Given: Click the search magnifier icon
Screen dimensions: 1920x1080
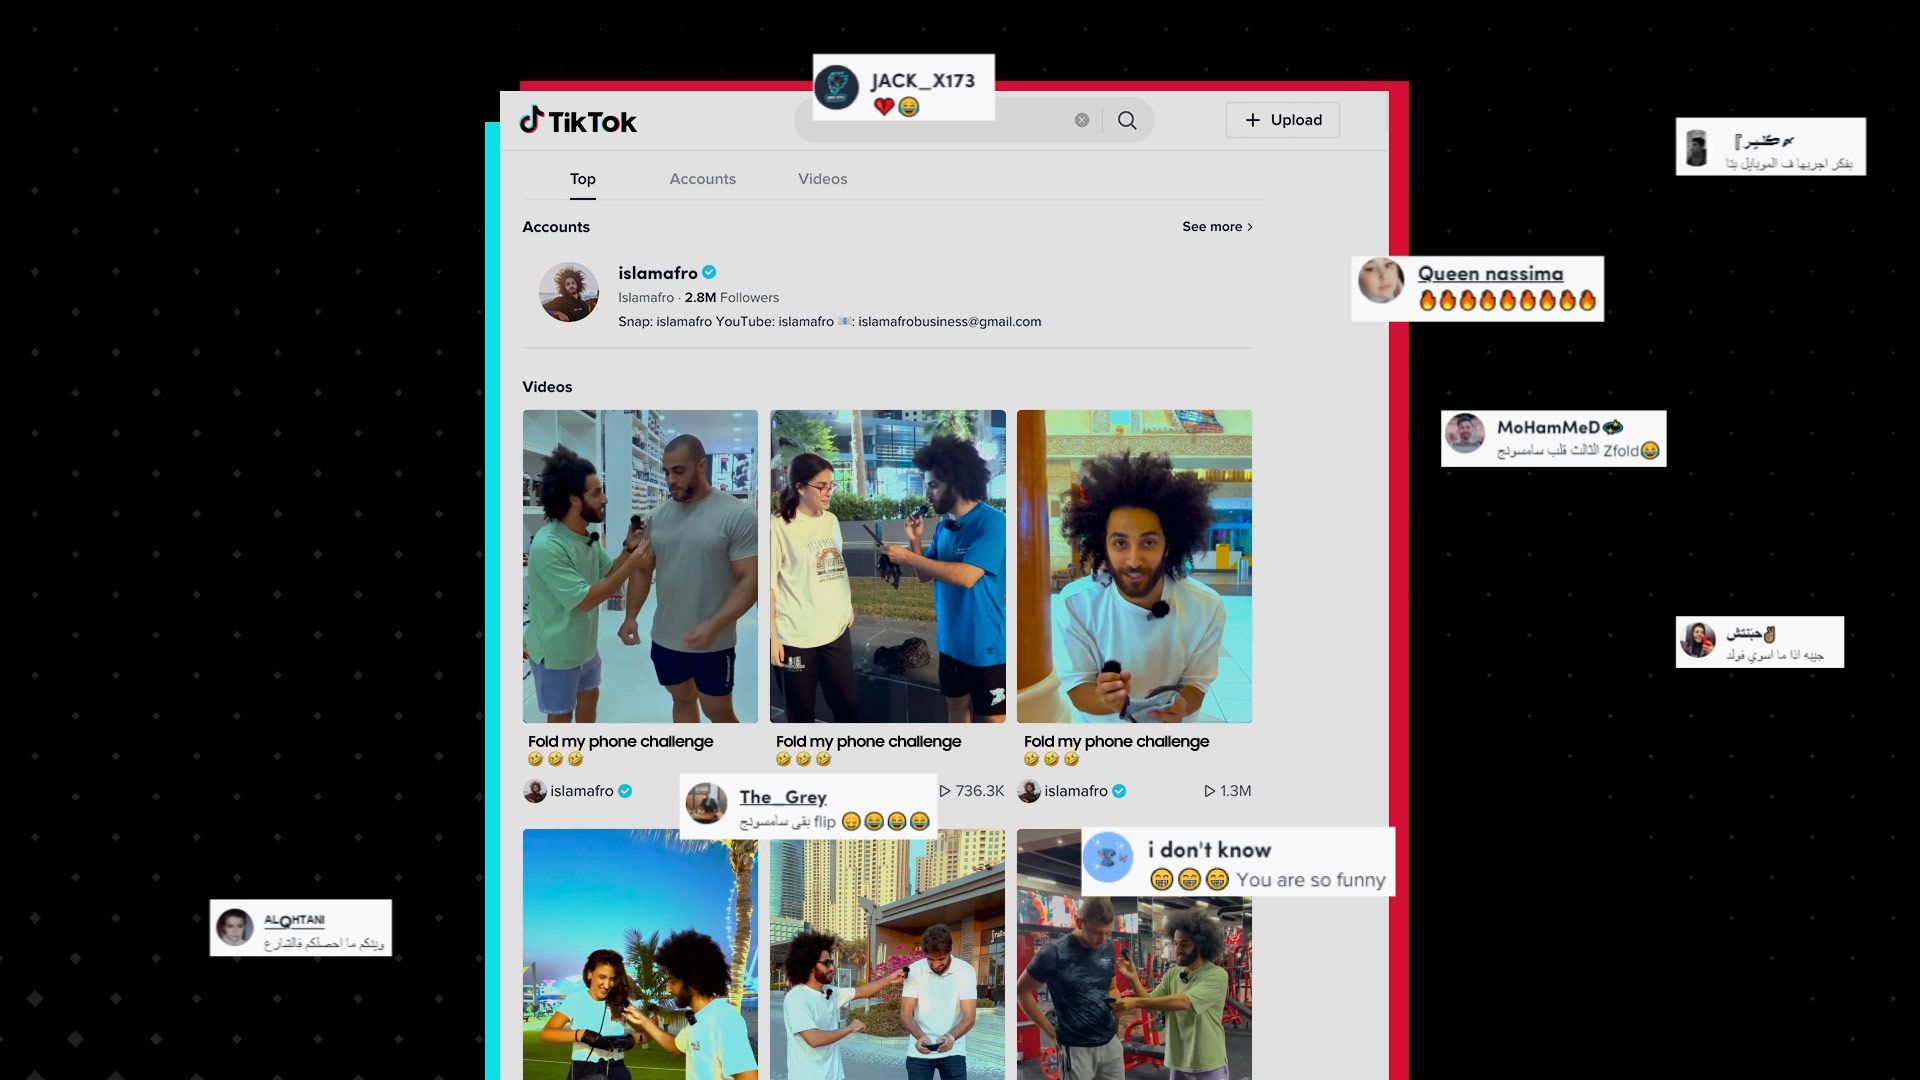Looking at the screenshot, I should [x=1127, y=120].
